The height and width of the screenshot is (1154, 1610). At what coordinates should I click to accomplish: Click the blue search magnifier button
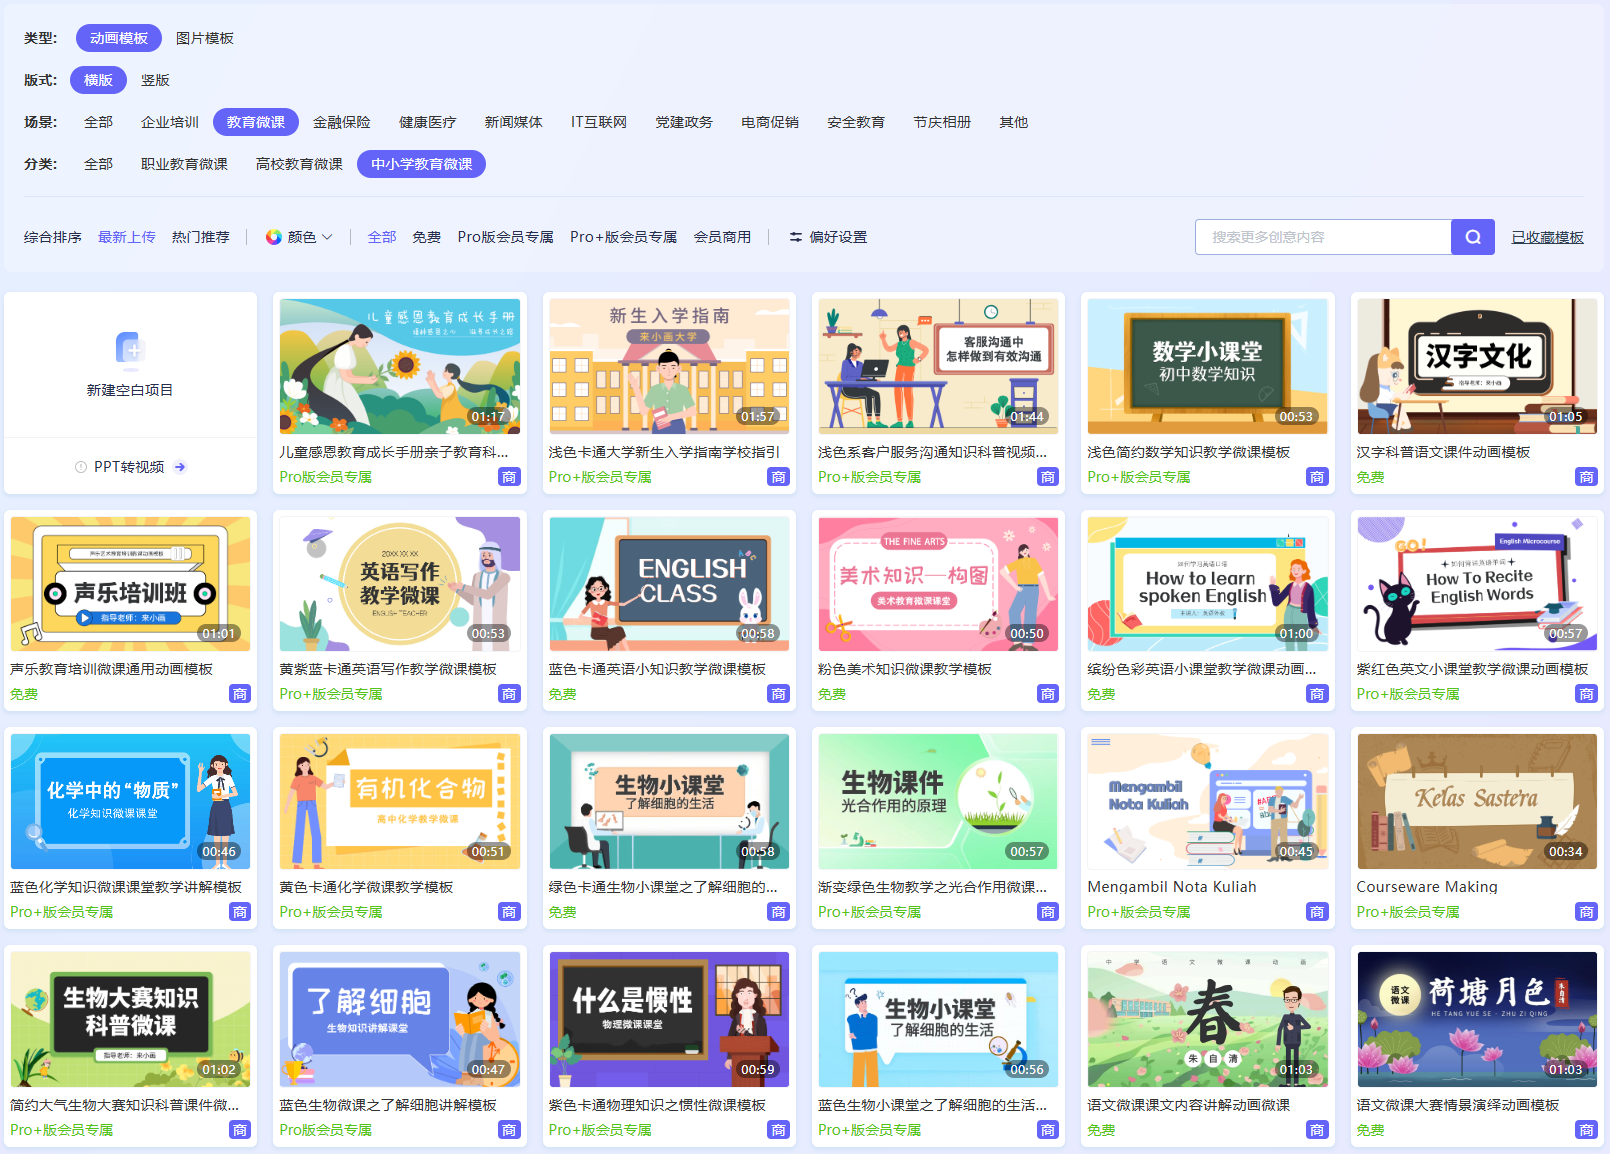1472,237
